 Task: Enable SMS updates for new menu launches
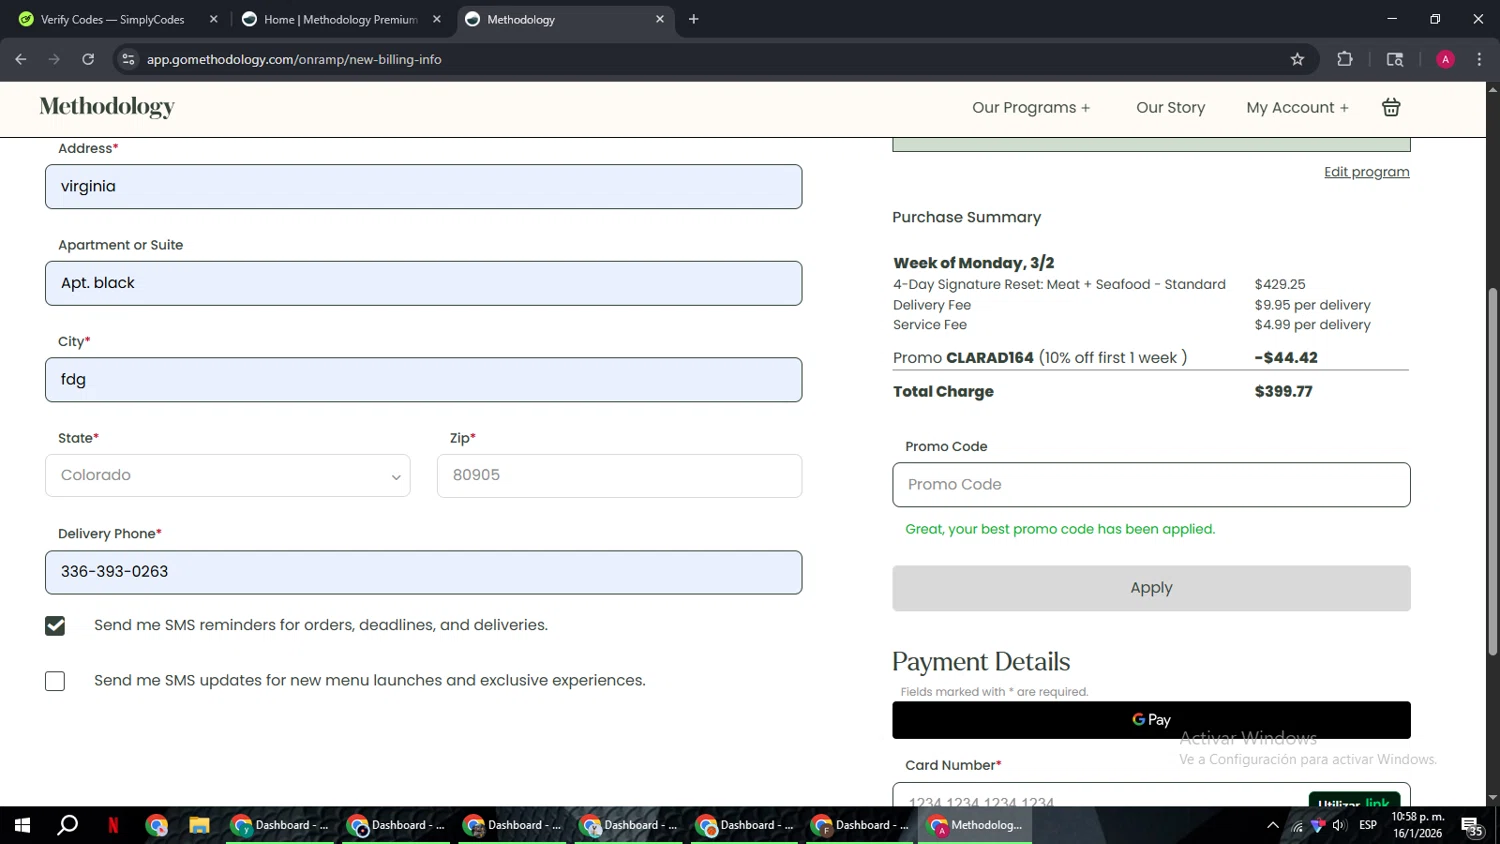click(55, 681)
